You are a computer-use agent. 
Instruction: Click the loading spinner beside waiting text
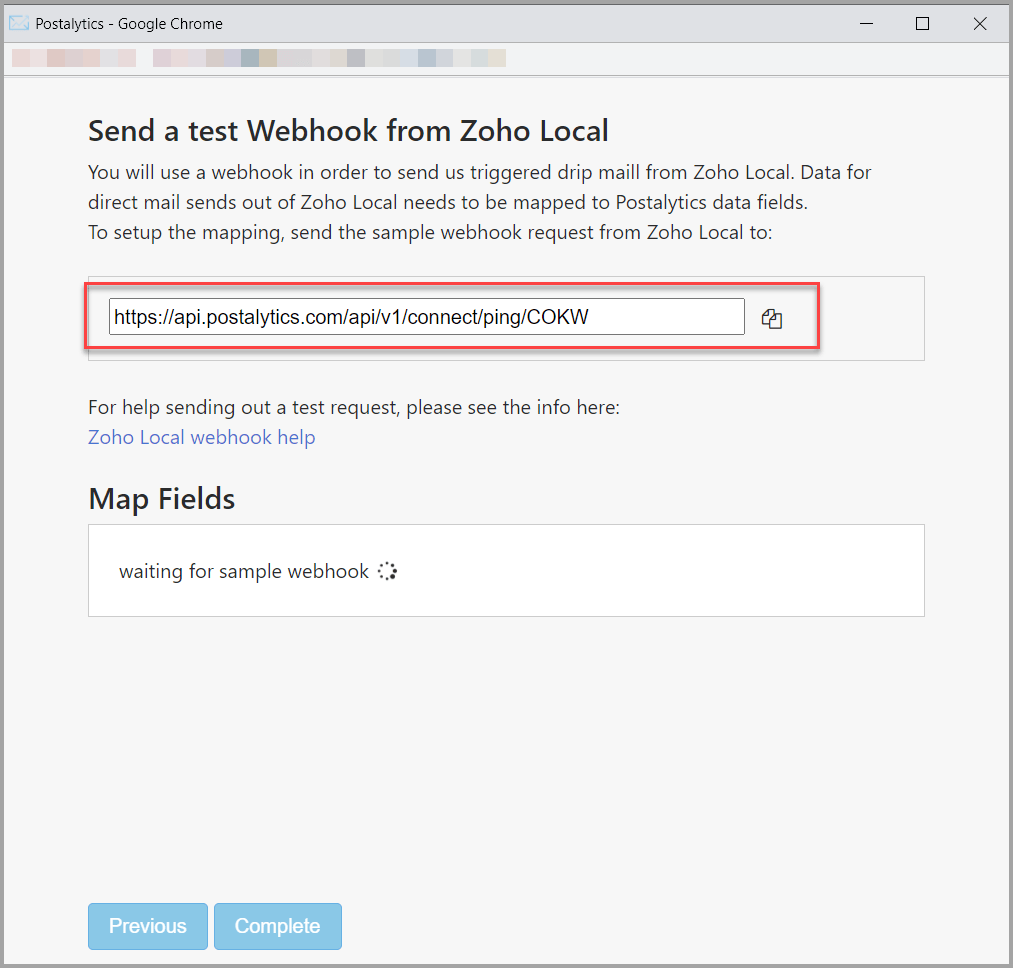tap(387, 571)
